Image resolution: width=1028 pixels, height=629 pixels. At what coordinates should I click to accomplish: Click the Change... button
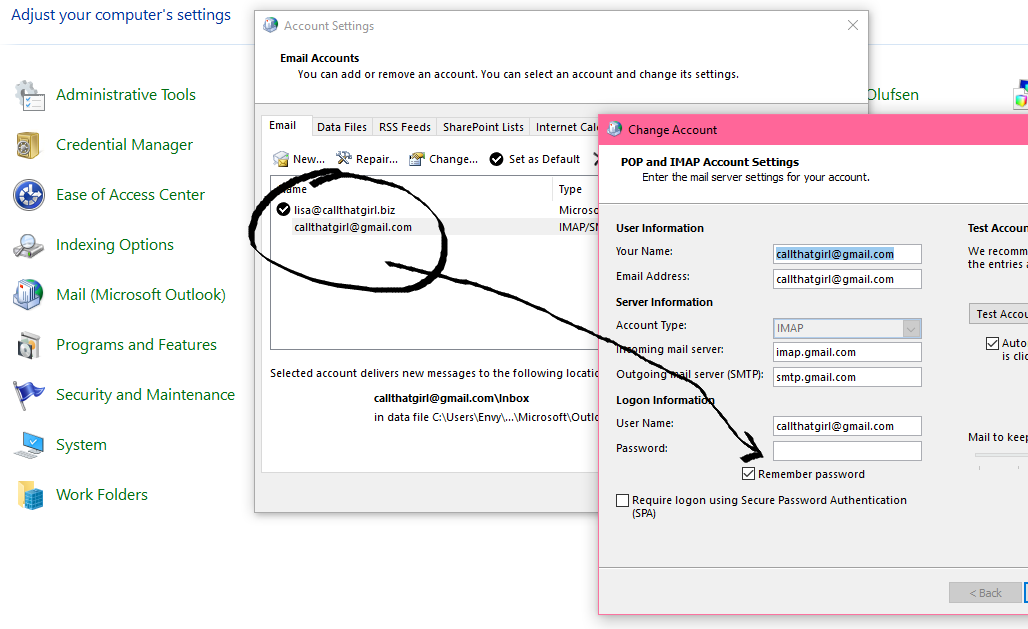tap(444, 159)
